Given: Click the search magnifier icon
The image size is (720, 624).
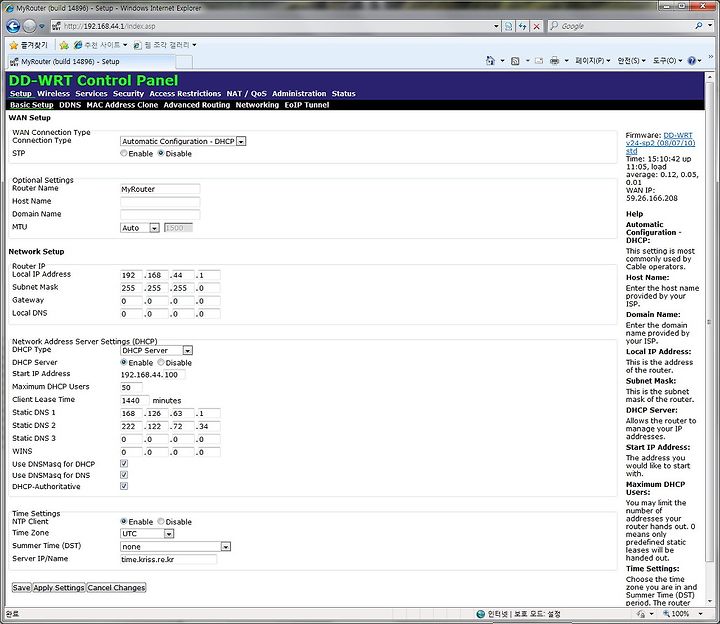Looking at the screenshot, I should pyautogui.click(x=698, y=26).
